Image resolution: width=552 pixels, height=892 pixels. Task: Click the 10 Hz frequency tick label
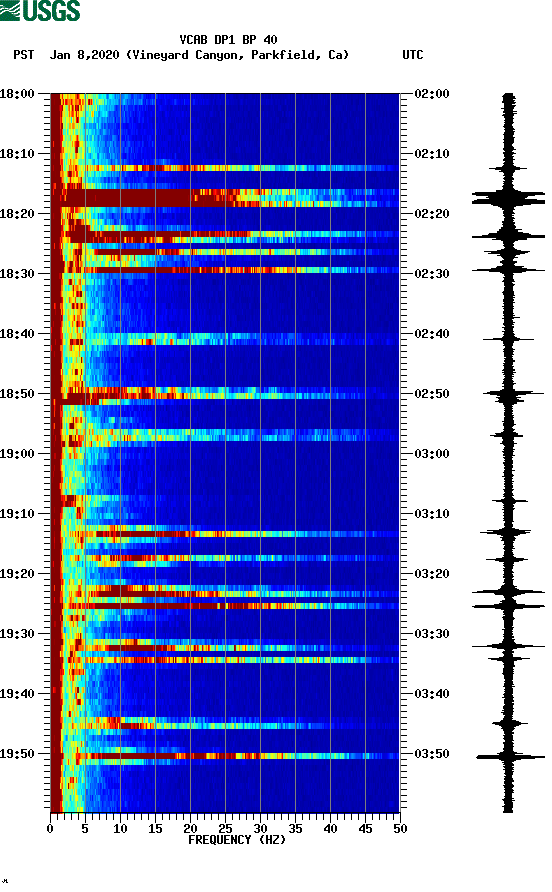120,829
